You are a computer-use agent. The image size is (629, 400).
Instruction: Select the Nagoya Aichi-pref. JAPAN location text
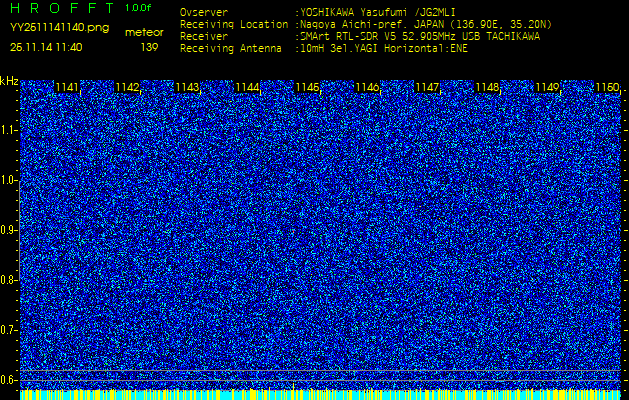click(424, 24)
